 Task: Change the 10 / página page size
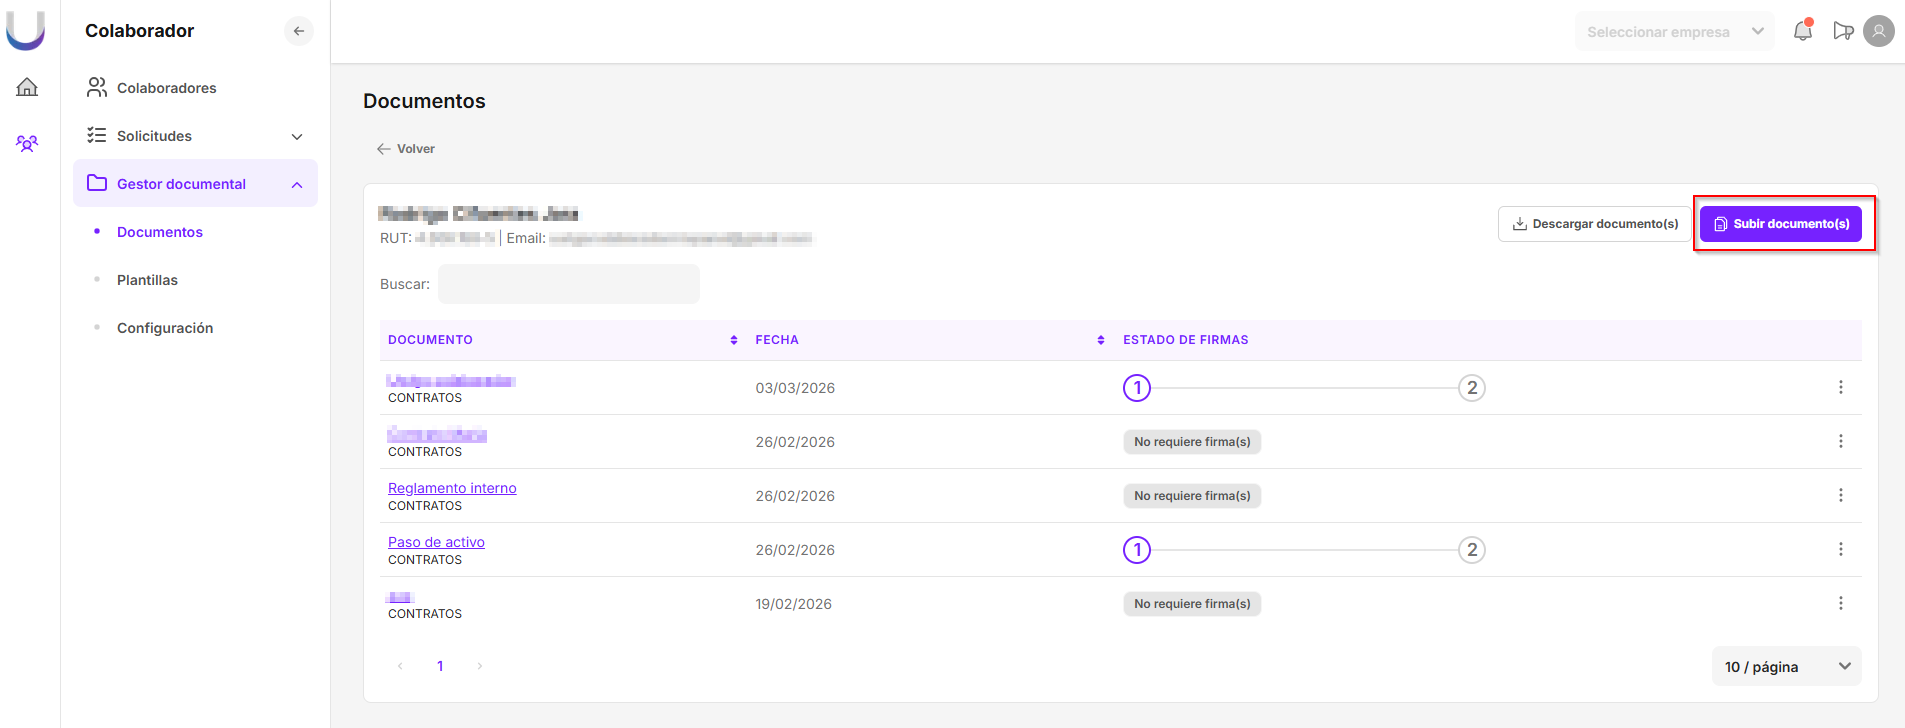(1785, 667)
